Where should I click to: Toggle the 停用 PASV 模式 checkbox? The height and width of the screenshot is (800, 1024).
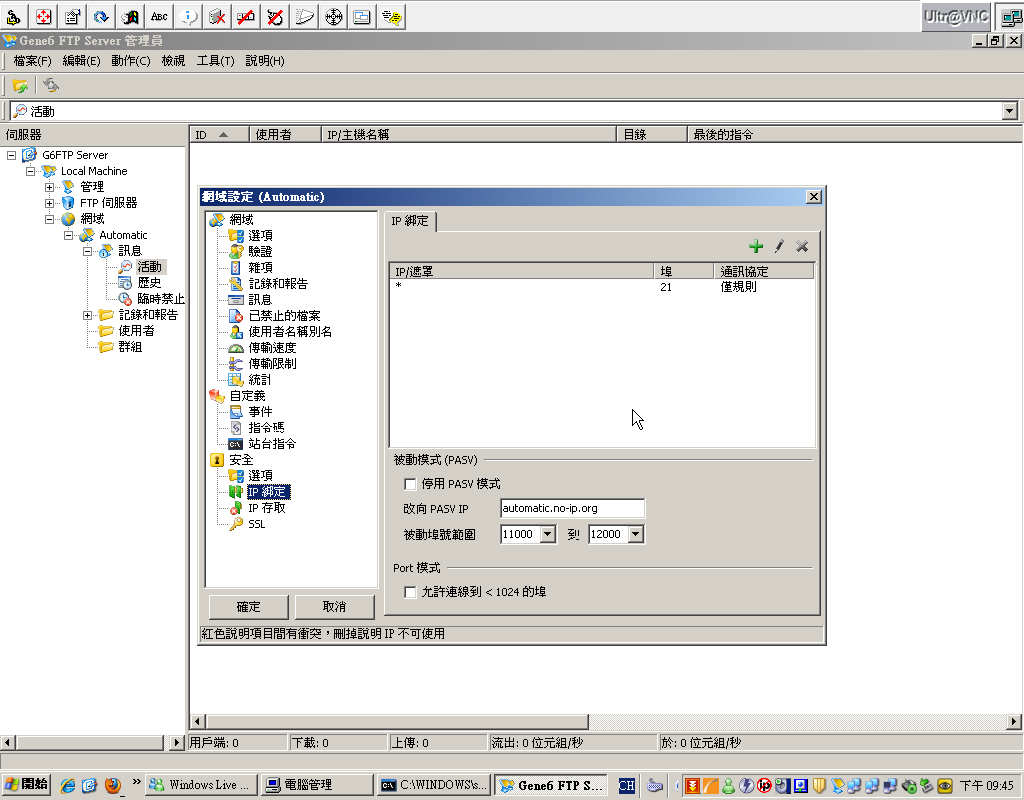click(x=410, y=484)
